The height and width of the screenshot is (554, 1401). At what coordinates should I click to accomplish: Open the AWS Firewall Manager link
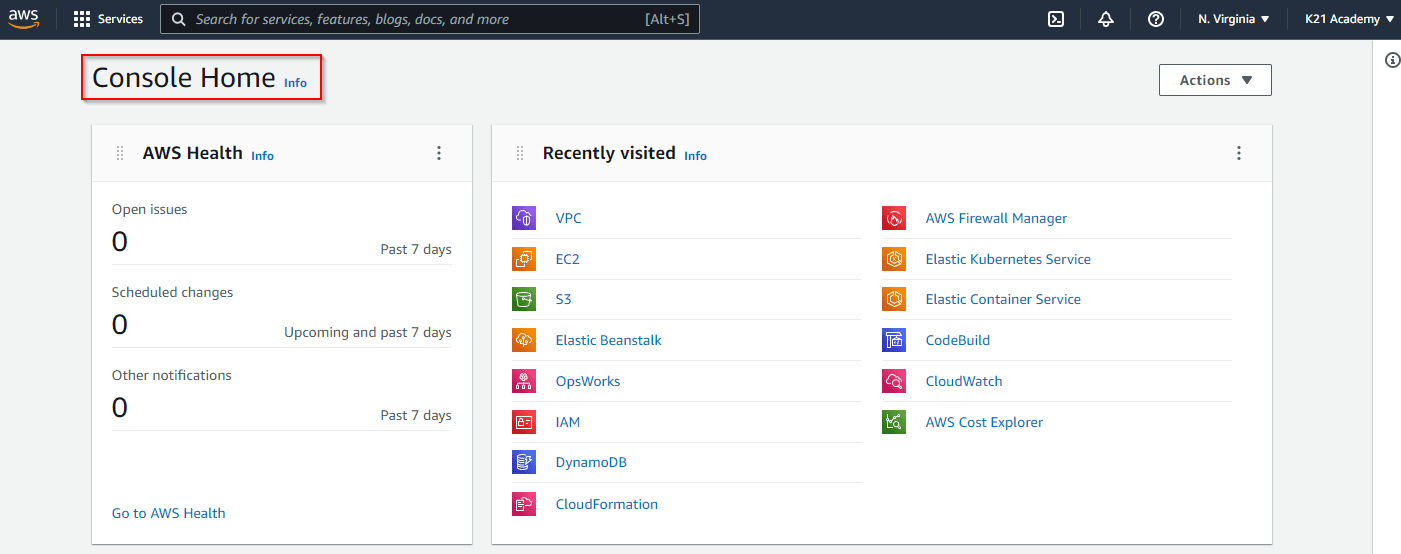tap(996, 218)
